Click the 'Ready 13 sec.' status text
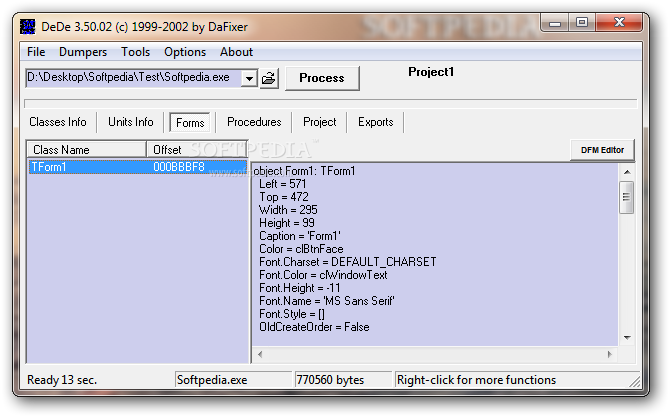Viewport: 670px width, 417px height. point(62,380)
